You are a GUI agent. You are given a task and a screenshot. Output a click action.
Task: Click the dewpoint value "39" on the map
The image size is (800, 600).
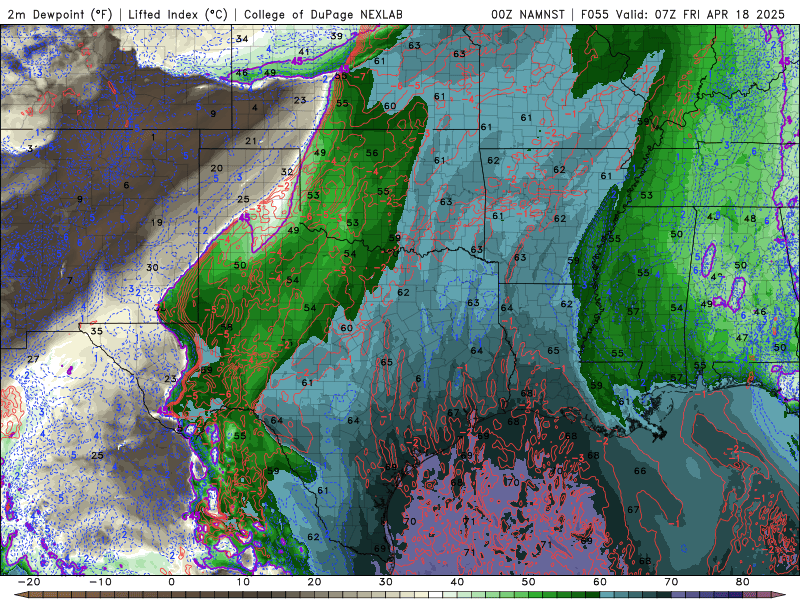[x=337, y=36]
